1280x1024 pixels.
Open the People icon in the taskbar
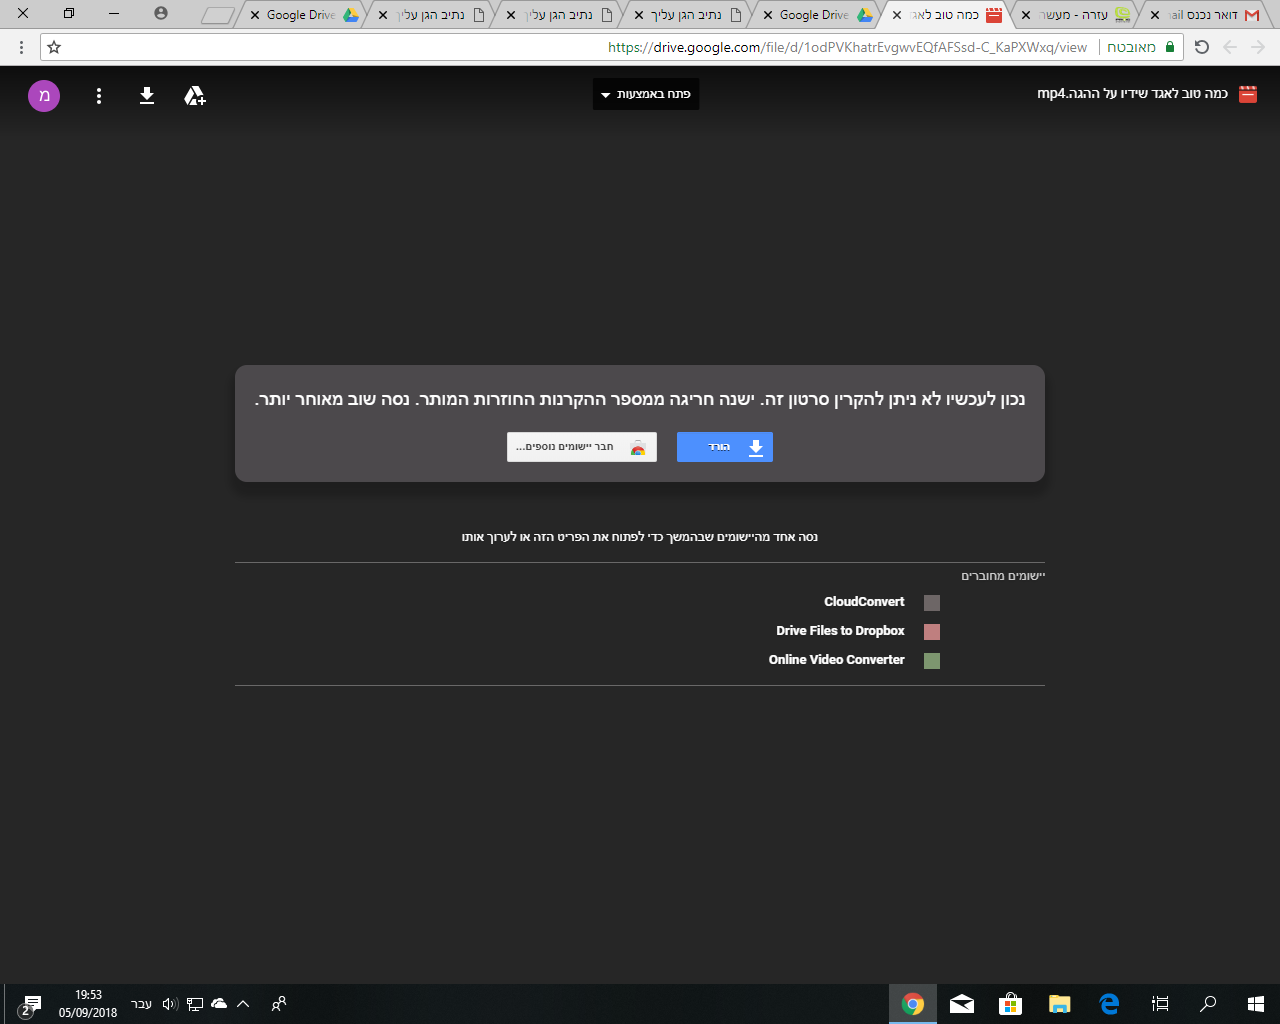coord(279,1004)
